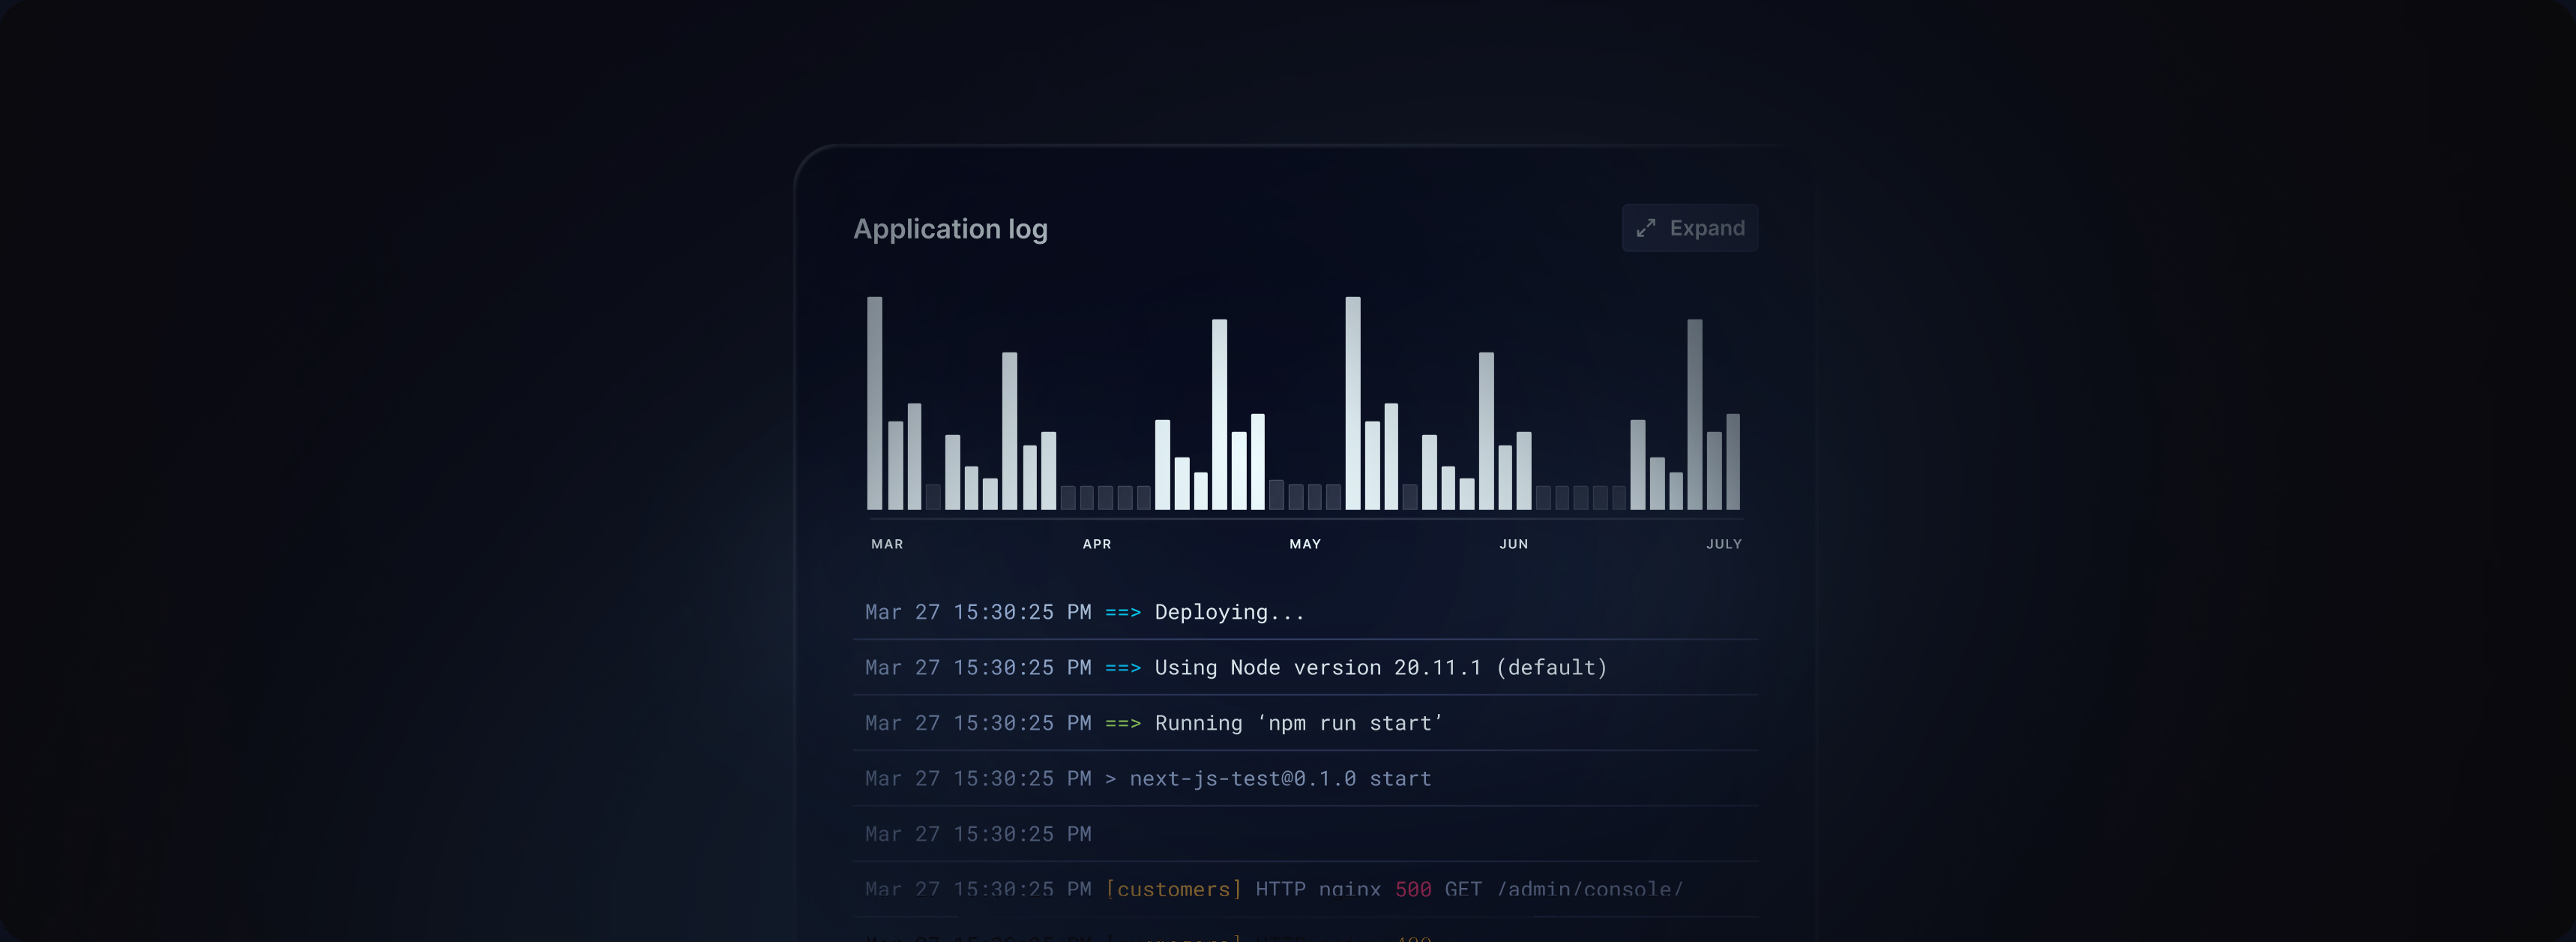Click the tallest chart bar after MAY
Image resolution: width=2576 pixels, height=942 pixels.
[x=1352, y=403]
